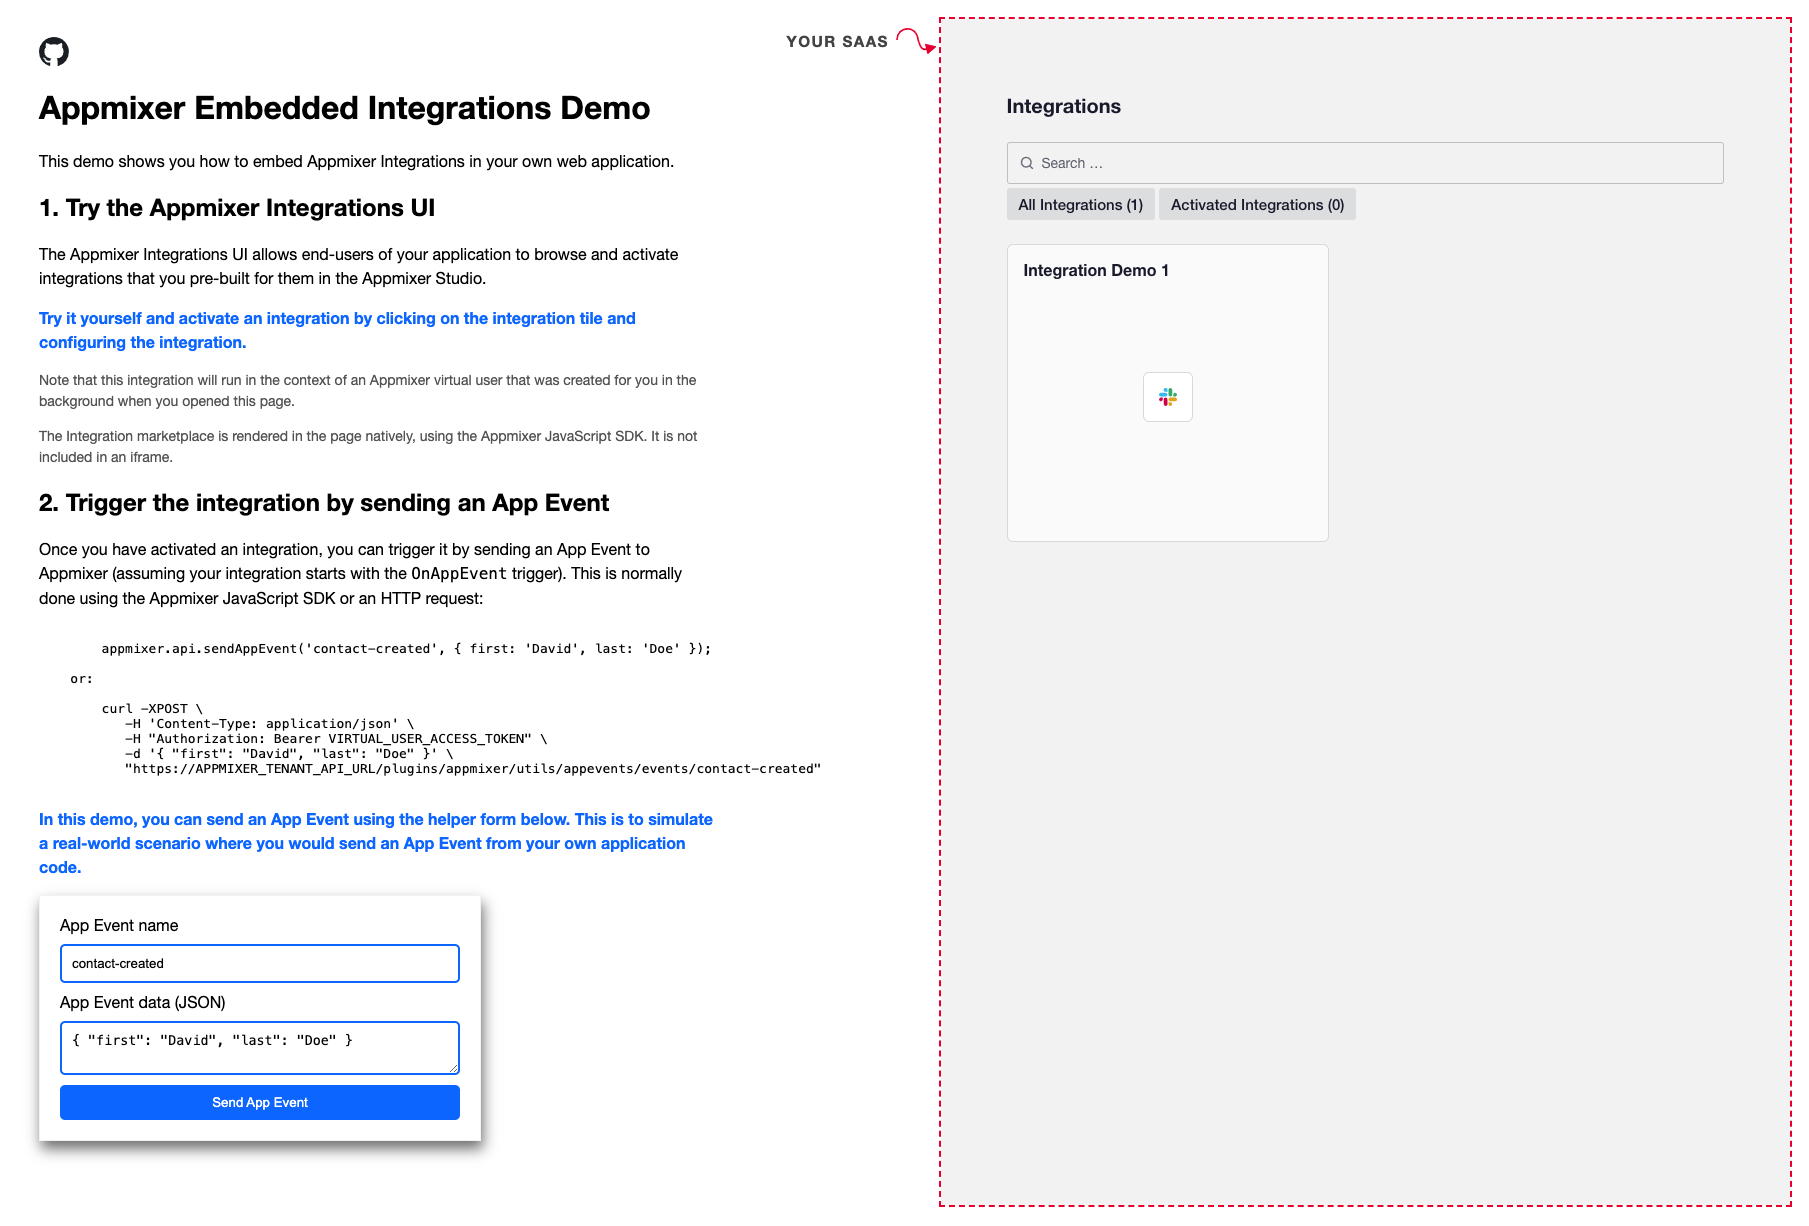The width and height of the screenshot is (1809, 1226).
Task: Click the OnAppEvent inline code text
Action: point(459,573)
